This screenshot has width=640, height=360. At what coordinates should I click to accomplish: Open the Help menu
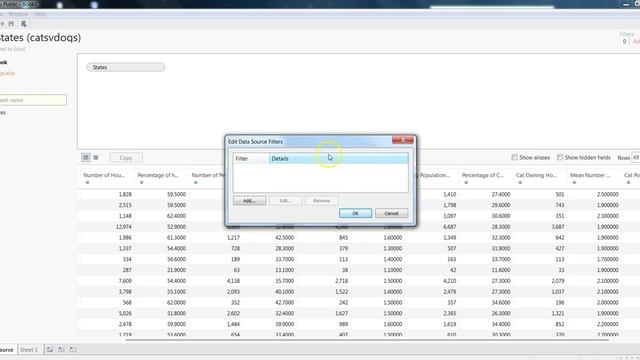point(40,14)
